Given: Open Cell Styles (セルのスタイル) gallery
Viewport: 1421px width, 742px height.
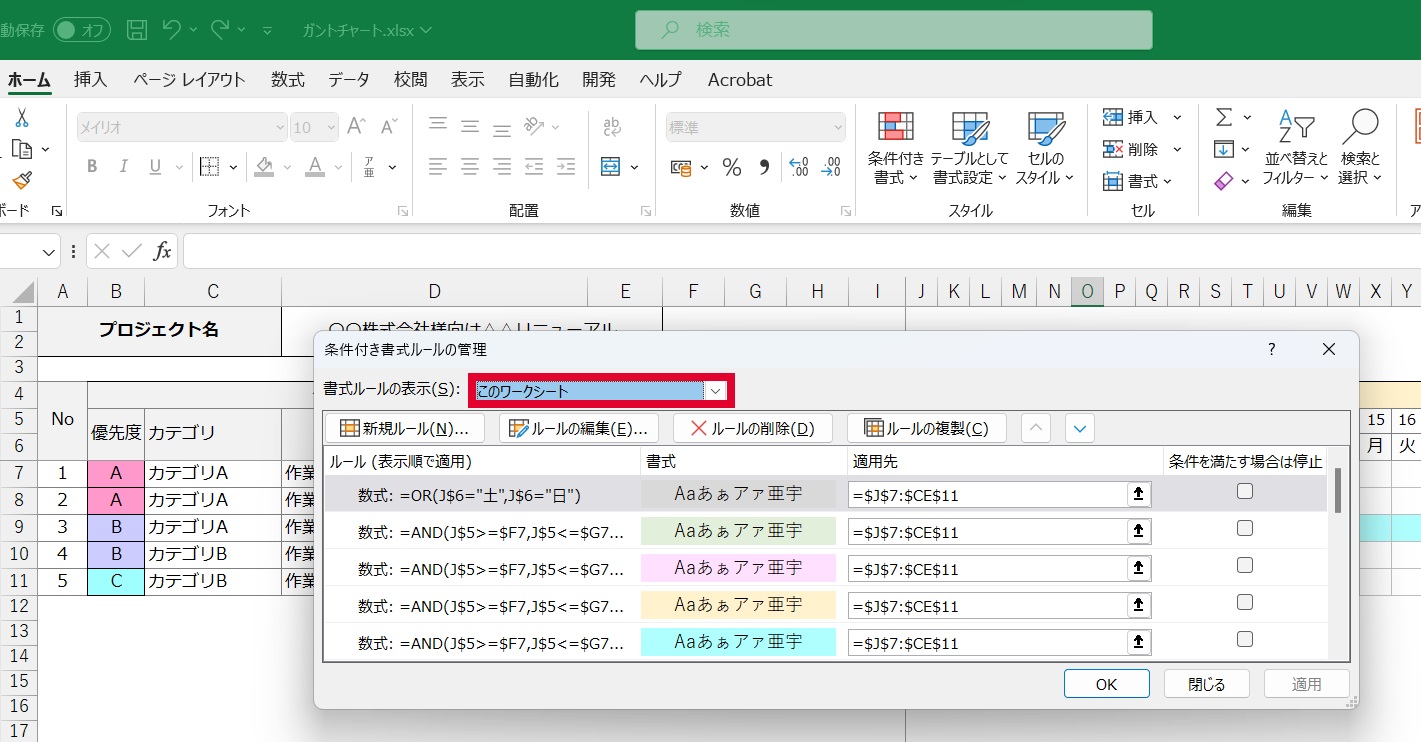Looking at the screenshot, I should 1045,148.
